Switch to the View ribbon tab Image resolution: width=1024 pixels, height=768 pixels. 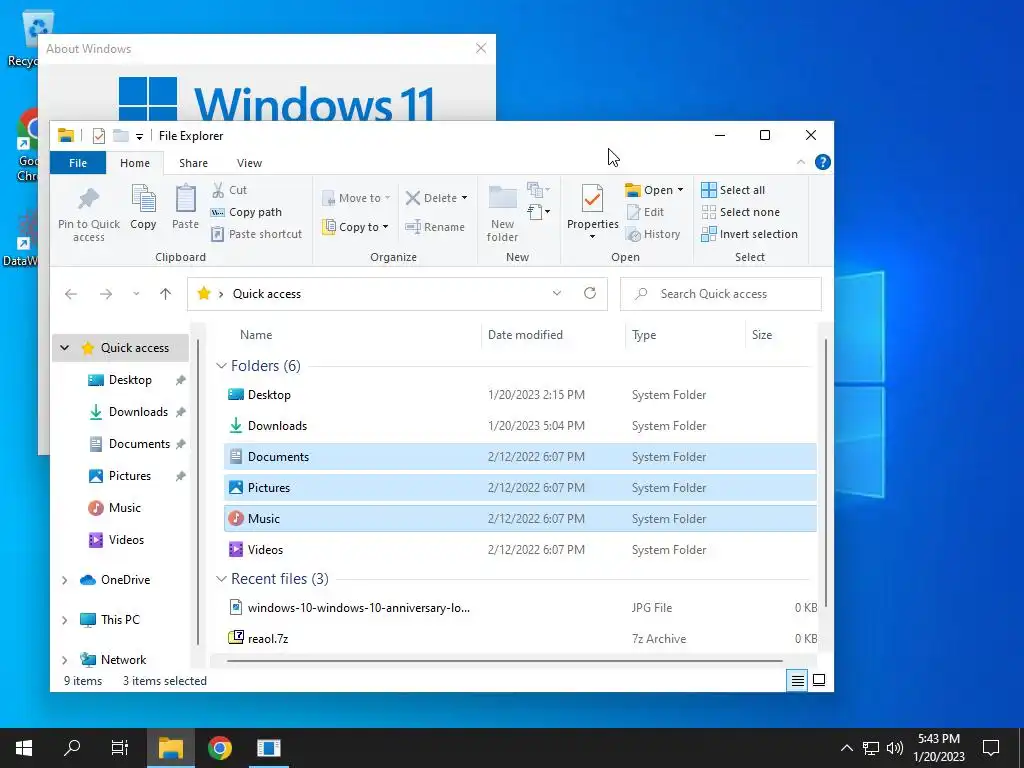249,163
